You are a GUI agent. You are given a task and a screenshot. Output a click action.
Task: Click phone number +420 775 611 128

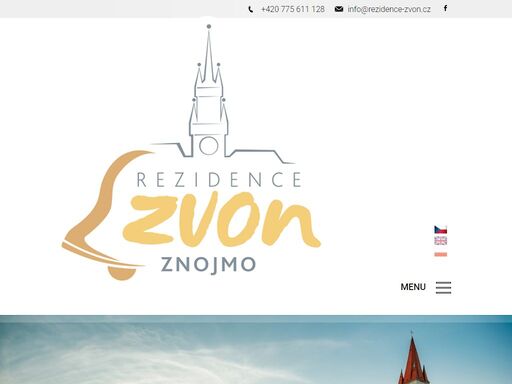293,9
